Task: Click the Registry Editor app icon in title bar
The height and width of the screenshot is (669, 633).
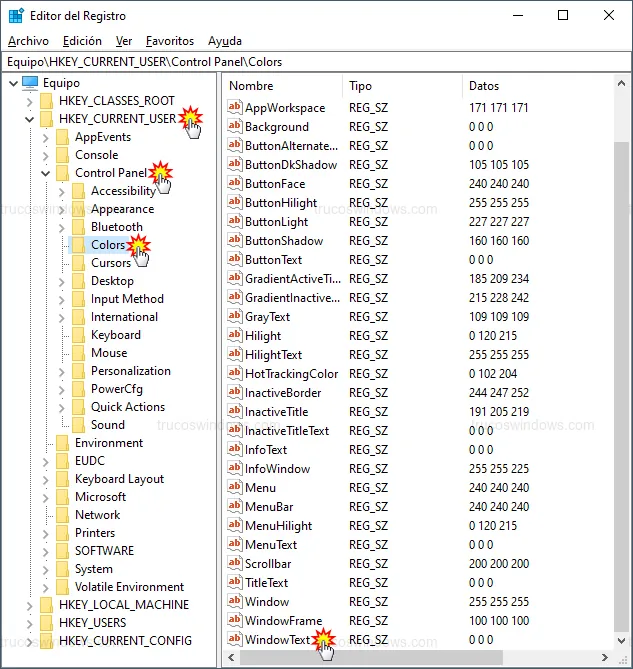Action: (16, 15)
